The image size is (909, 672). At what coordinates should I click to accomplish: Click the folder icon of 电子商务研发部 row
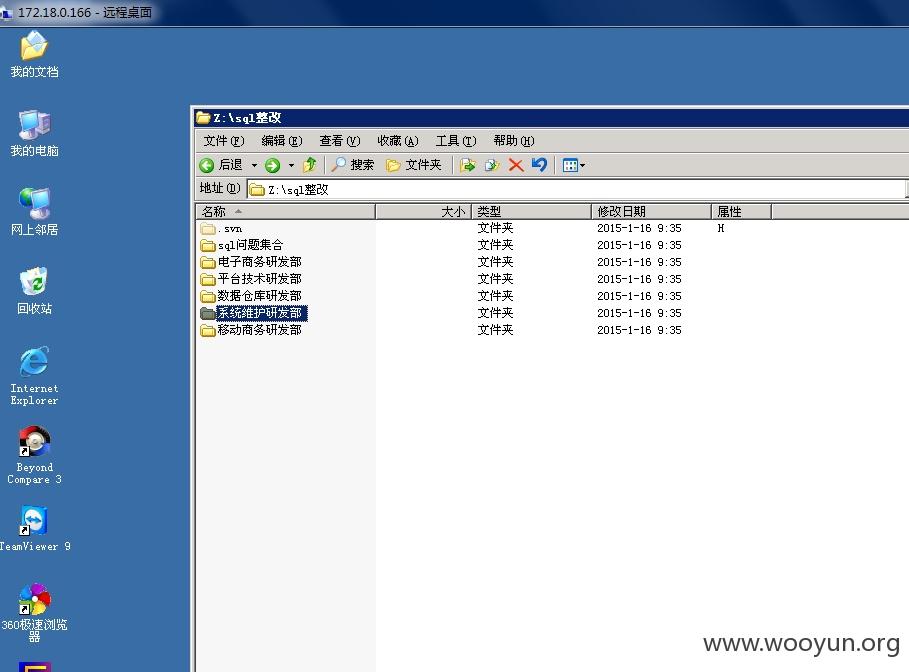(208, 262)
